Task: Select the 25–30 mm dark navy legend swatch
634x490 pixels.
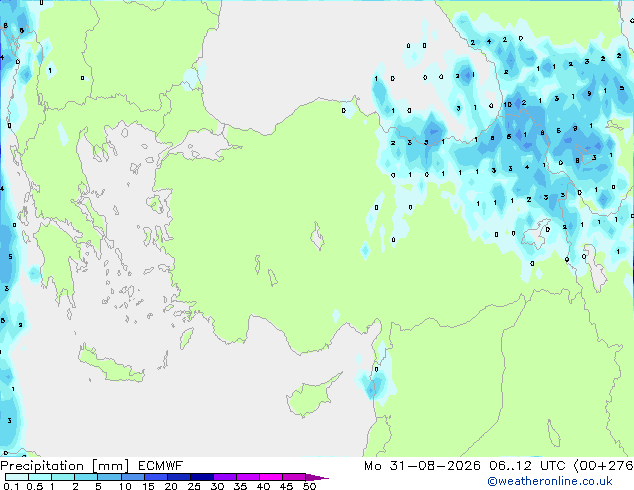Action: pos(202,477)
